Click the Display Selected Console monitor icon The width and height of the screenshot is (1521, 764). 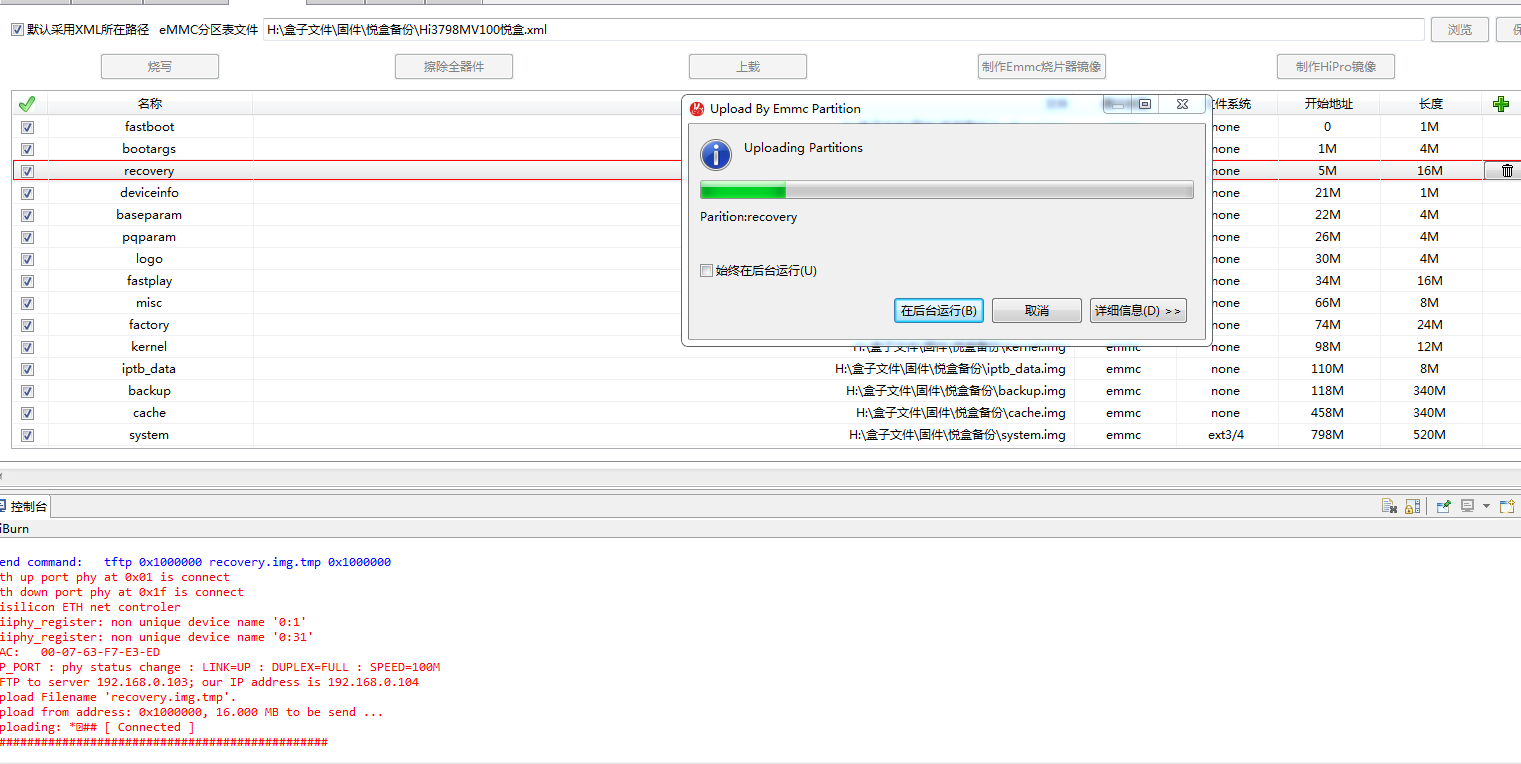(1467, 506)
